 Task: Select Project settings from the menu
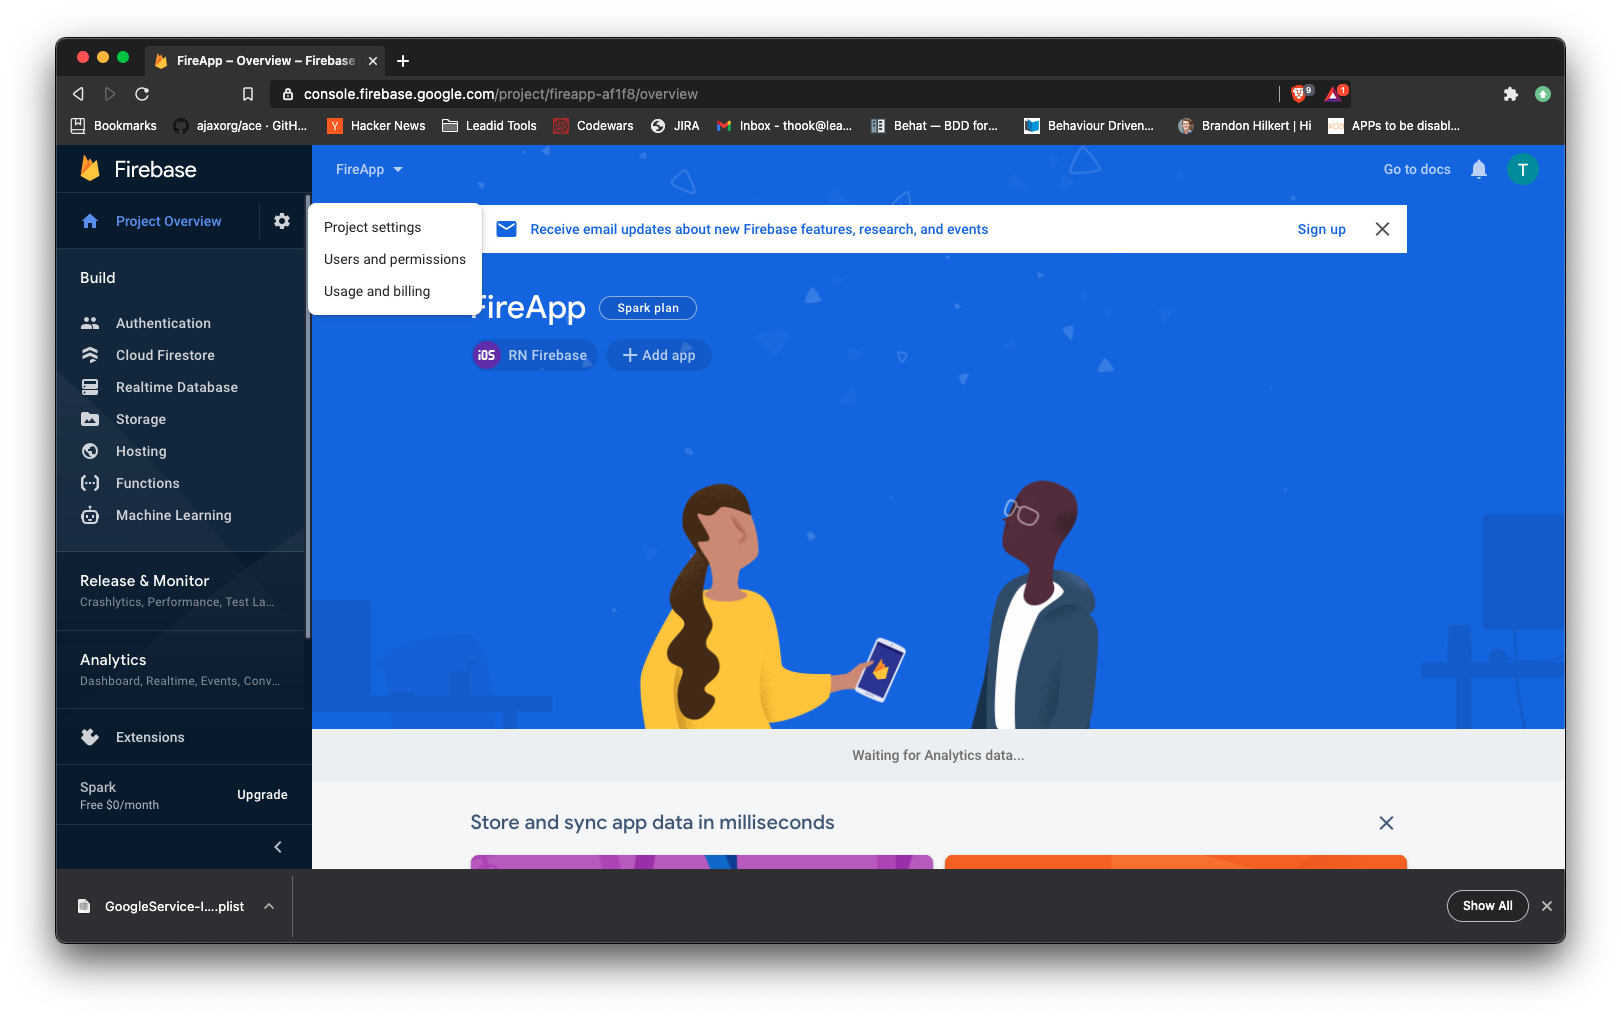[x=395, y=227]
